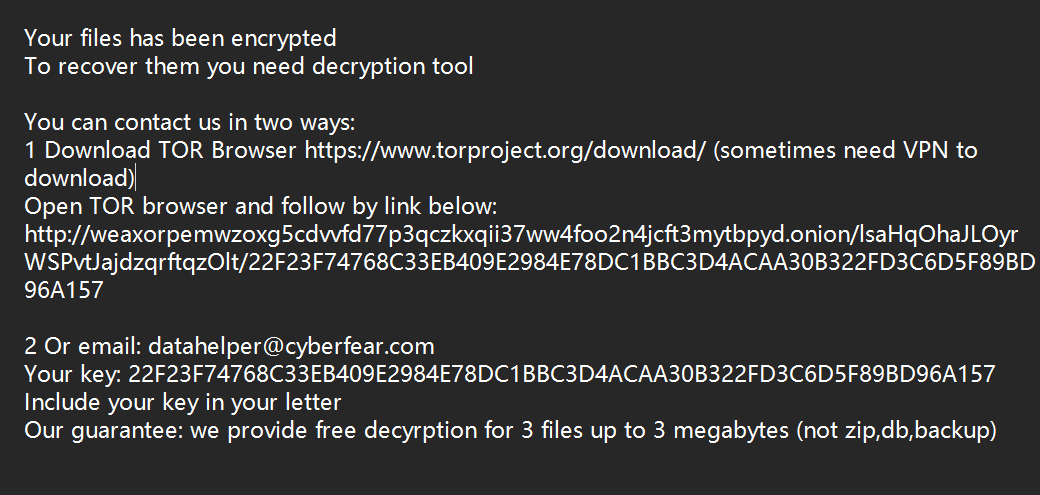Open the torproject.org download URL
Image resolution: width=1040 pixels, height=495 pixels.
pyautogui.click(x=505, y=151)
